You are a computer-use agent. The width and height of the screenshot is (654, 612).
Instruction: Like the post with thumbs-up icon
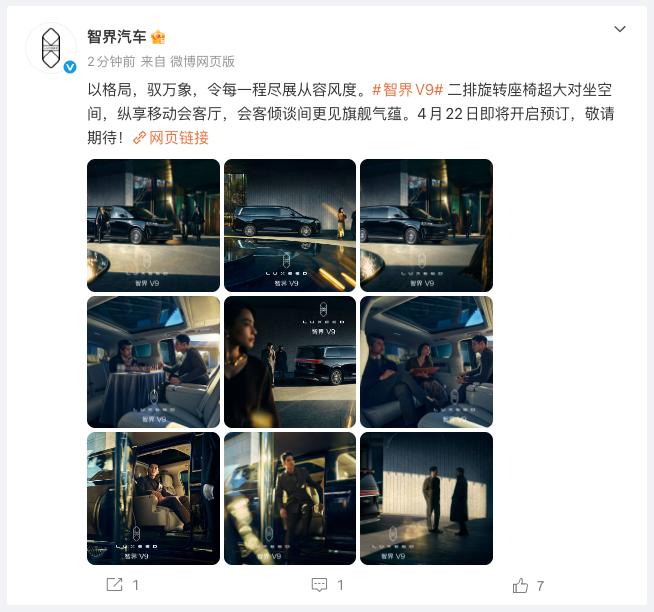point(520,585)
